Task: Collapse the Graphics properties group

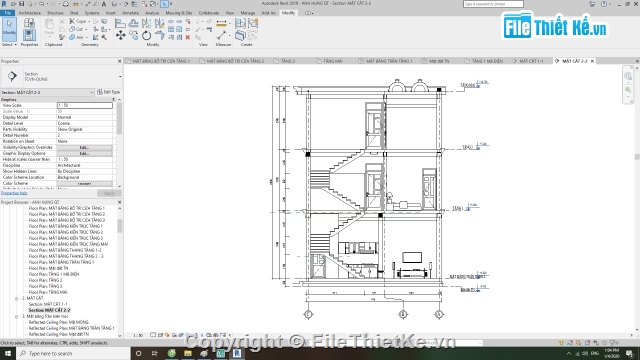Action: tap(113, 100)
